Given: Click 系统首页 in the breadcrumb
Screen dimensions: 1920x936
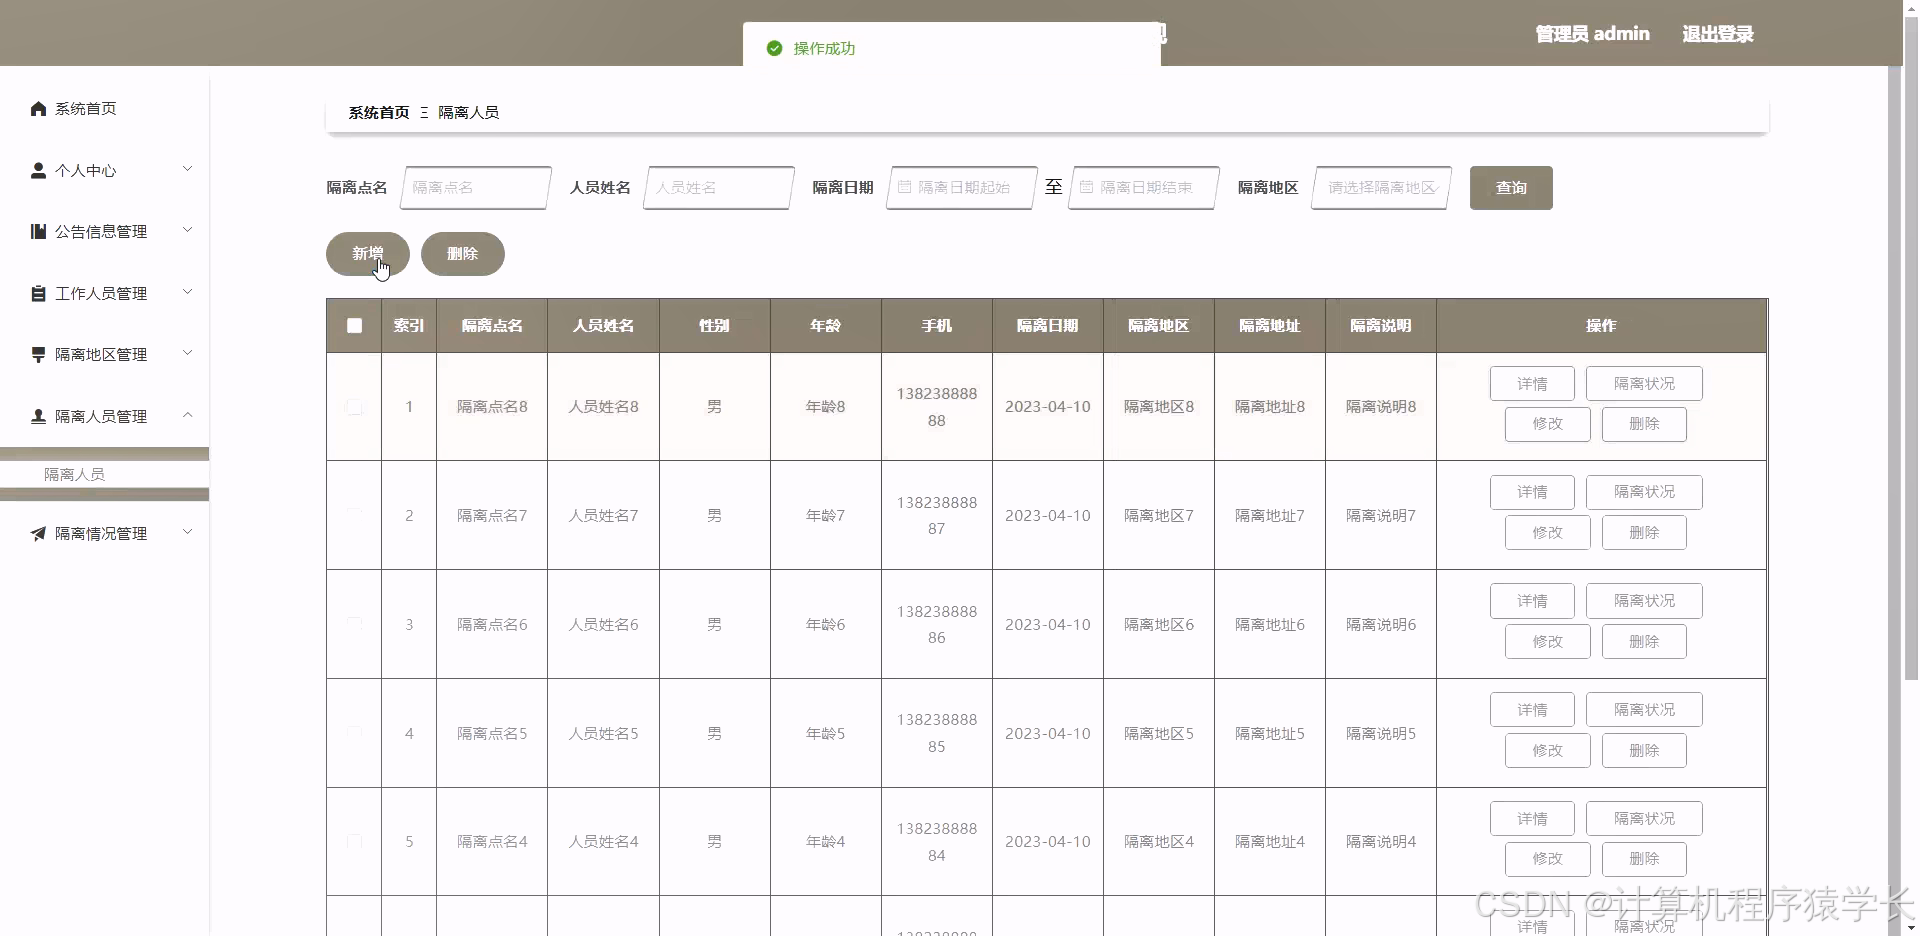Looking at the screenshot, I should coord(379,113).
